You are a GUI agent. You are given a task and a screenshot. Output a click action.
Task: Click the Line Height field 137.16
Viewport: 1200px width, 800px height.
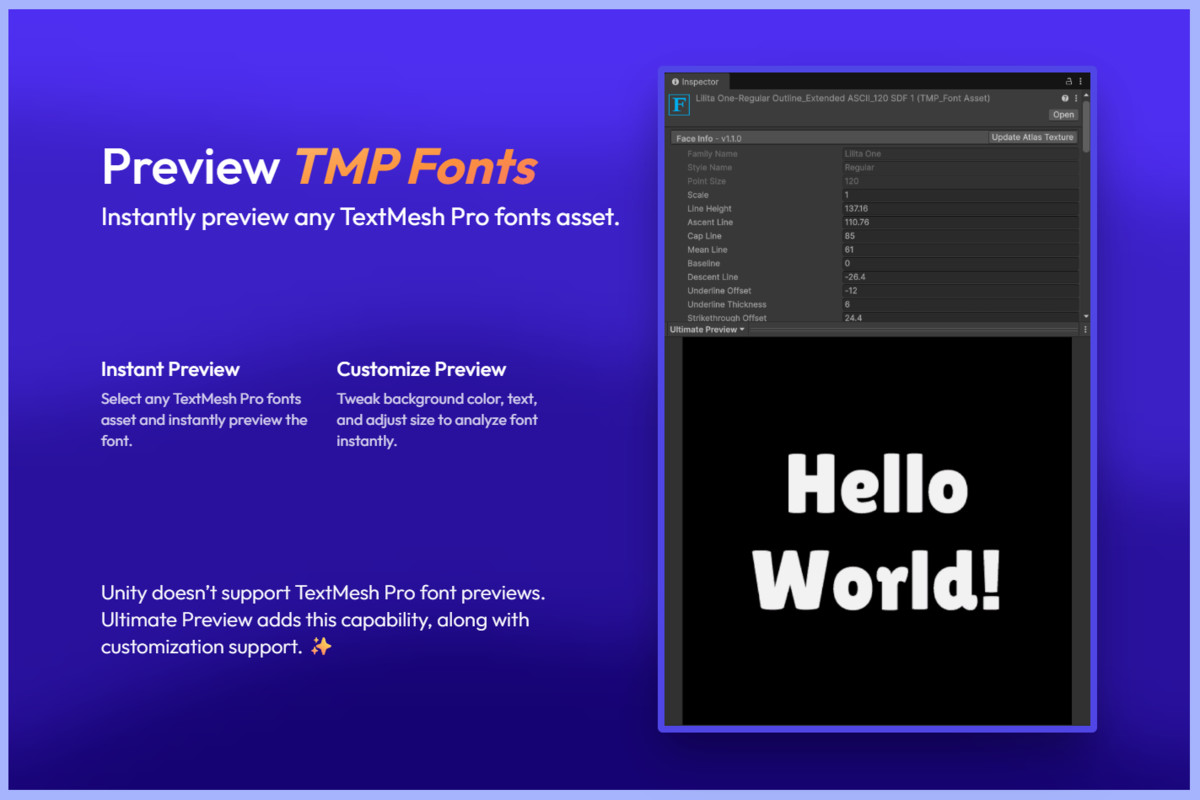pos(960,209)
